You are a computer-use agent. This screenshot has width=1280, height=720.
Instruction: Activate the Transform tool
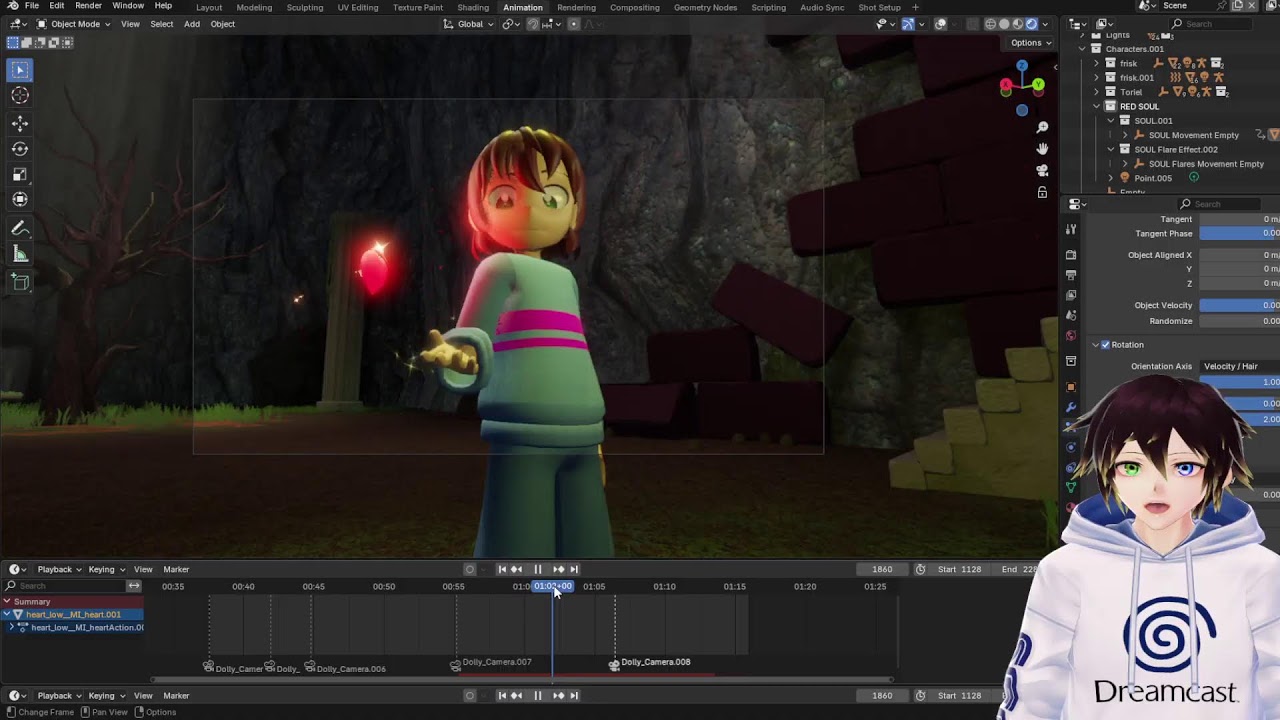click(20, 199)
